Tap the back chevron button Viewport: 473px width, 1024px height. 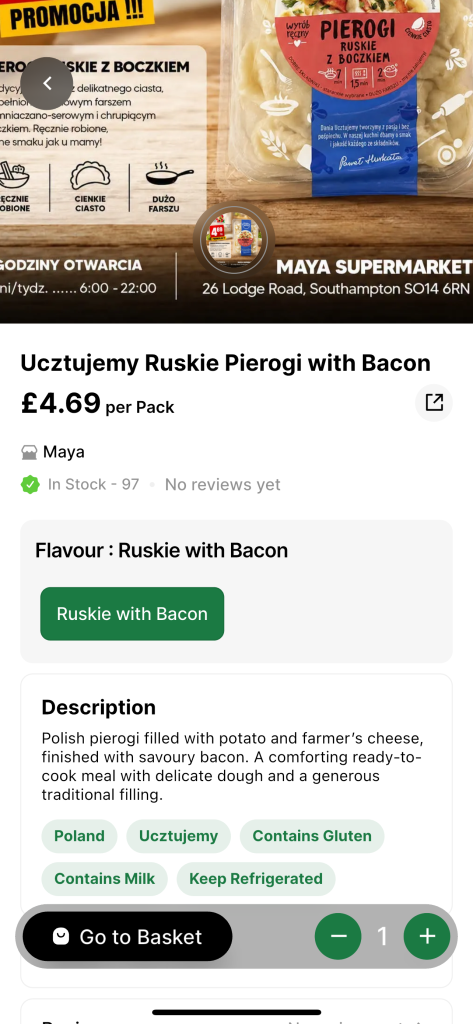(x=46, y=83)
